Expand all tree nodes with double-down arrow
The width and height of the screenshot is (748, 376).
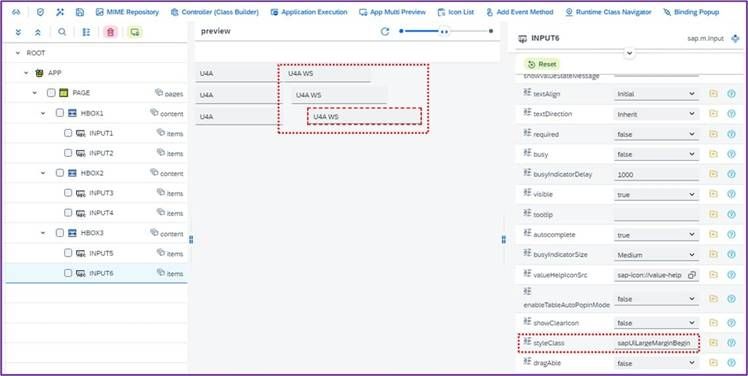18,32
